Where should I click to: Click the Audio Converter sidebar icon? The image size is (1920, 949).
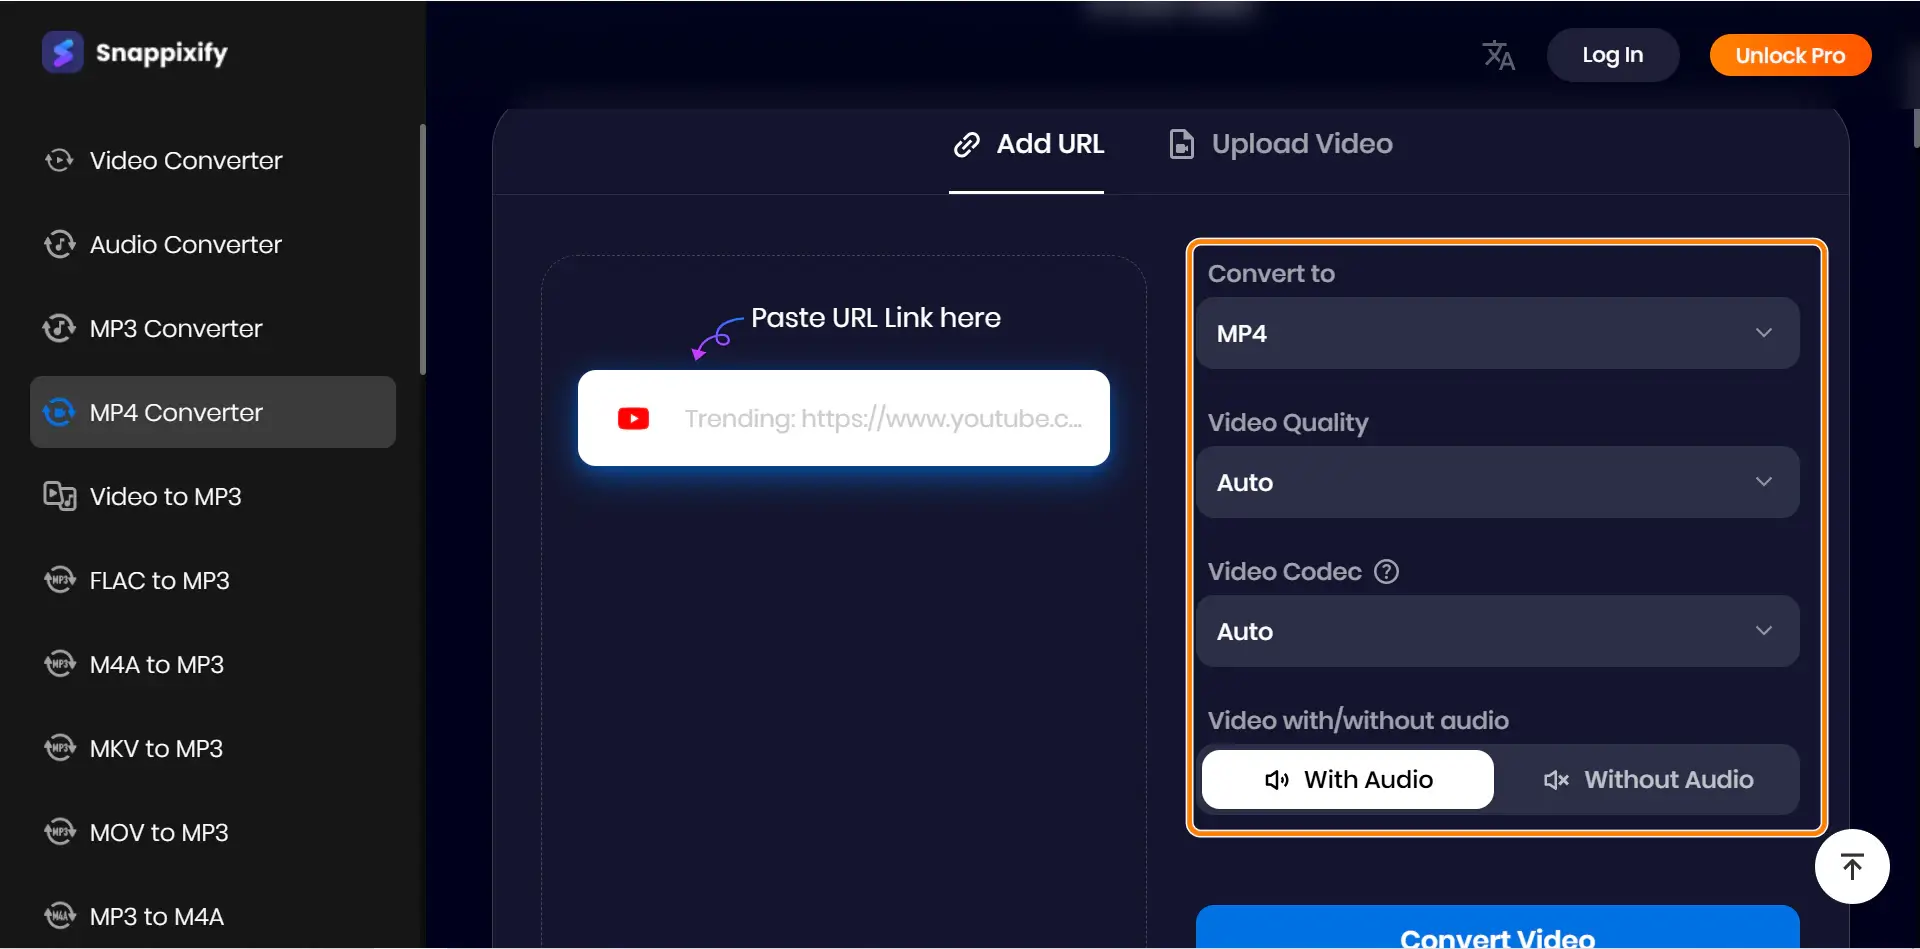59,245
